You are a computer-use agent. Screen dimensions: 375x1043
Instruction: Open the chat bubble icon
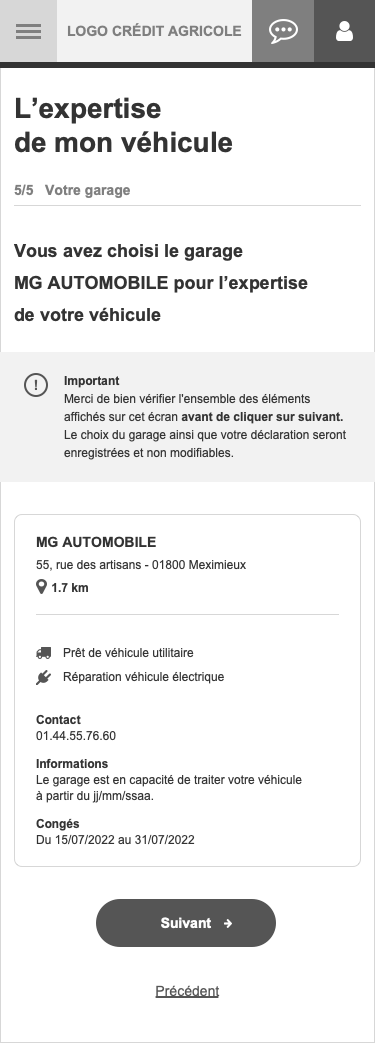(x=283, y=31)
